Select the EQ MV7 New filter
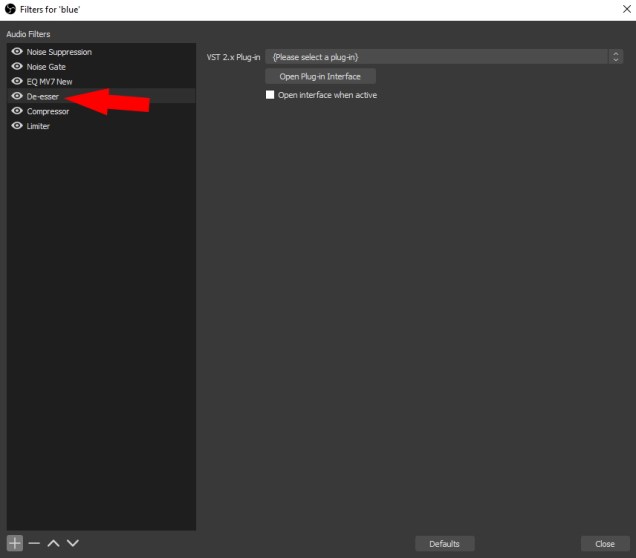This screenshot has height=558, width=636. point(50,81)
